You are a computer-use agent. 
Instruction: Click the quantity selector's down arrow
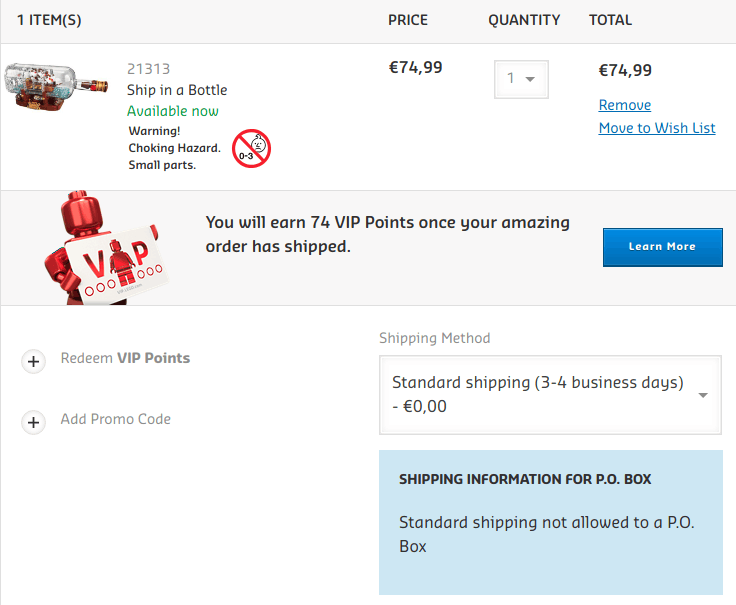(530, 78)
